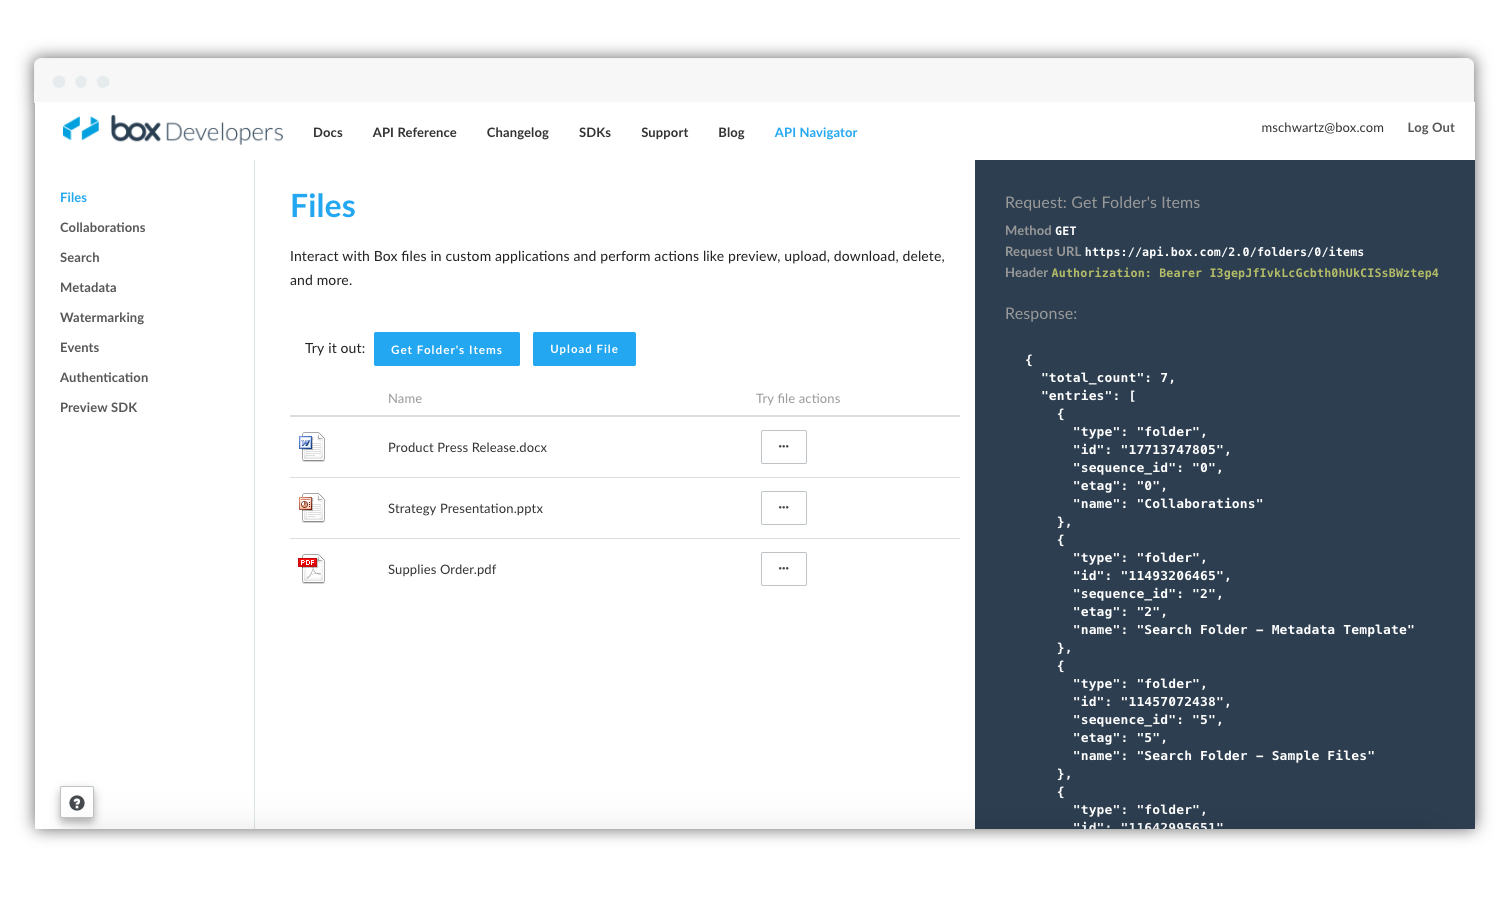Open the help question mark icon

pos(77,802)
